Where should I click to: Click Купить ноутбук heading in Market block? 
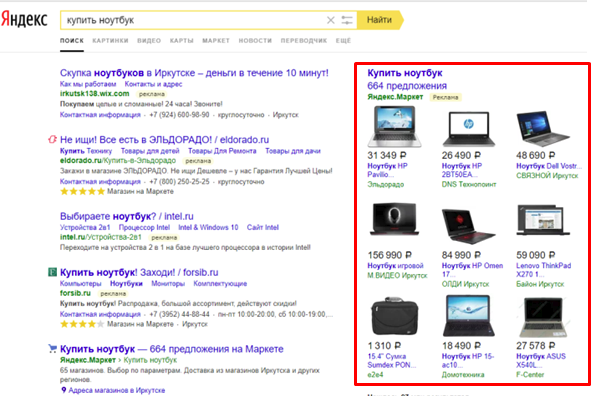click(x=405, y=73)
